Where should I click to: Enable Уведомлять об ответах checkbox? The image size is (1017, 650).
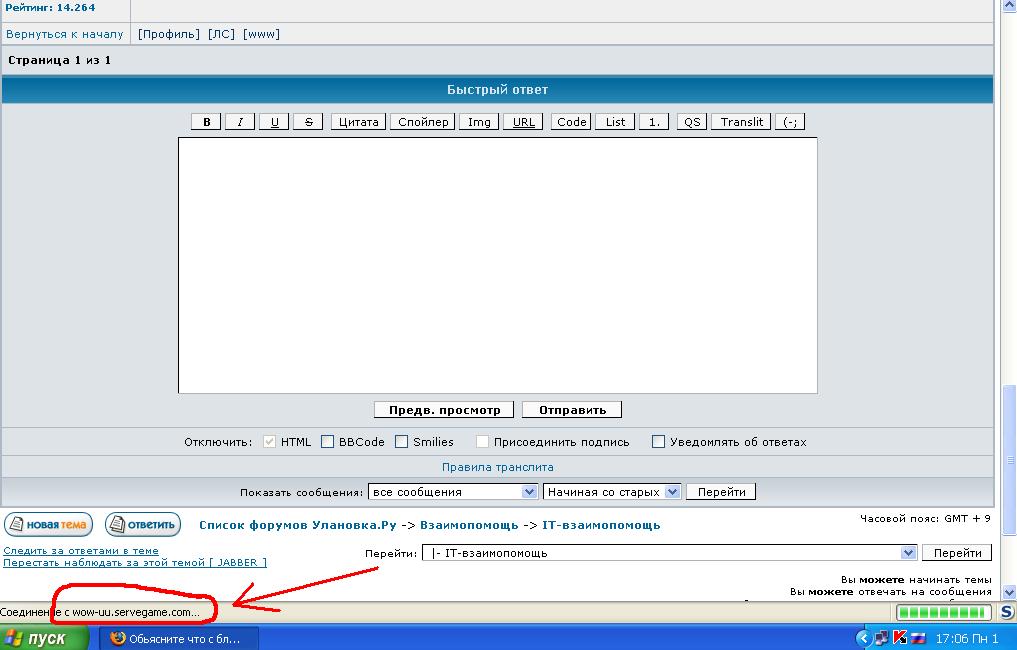point(658,442)
